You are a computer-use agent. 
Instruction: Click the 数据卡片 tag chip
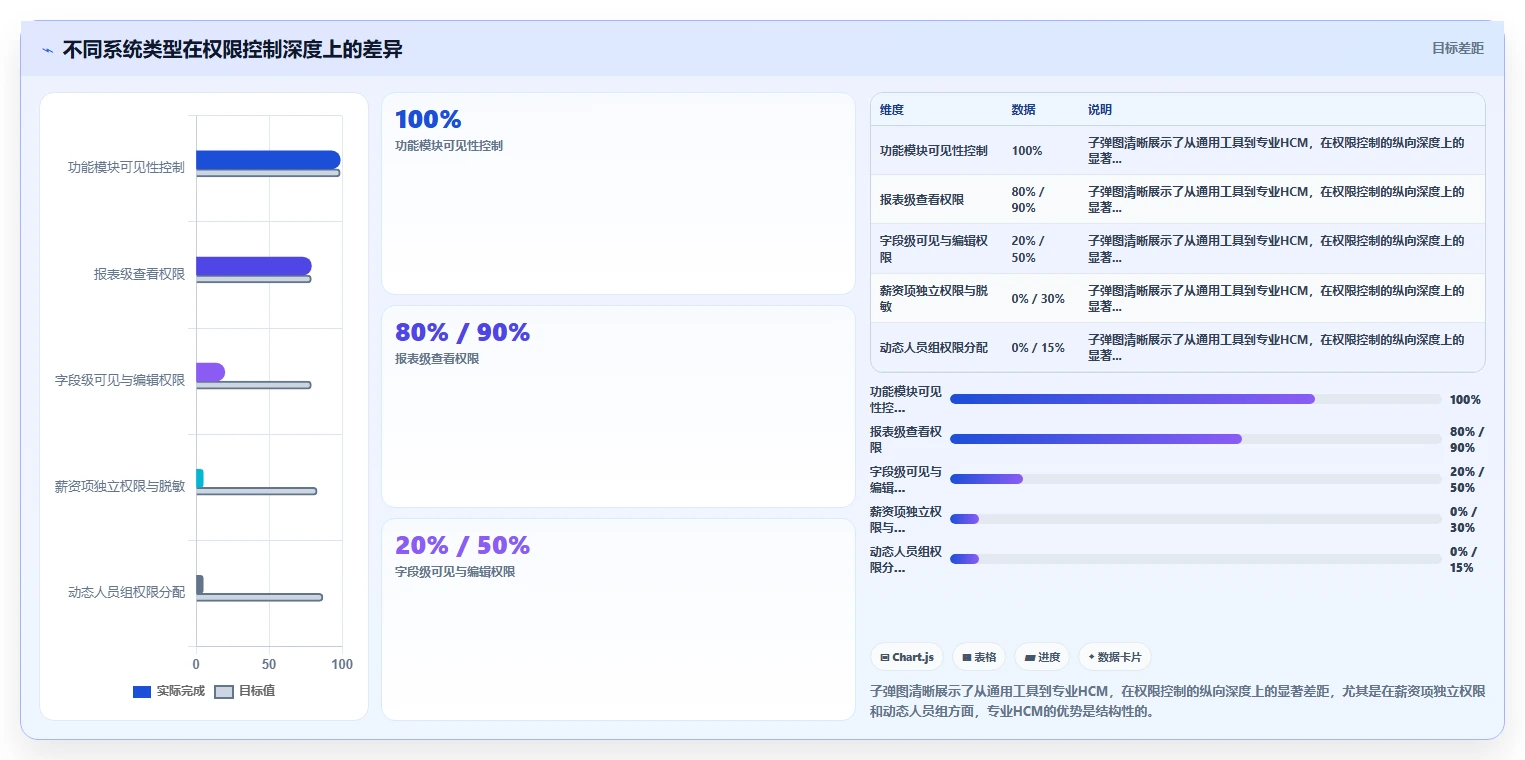coord(1115,657)
